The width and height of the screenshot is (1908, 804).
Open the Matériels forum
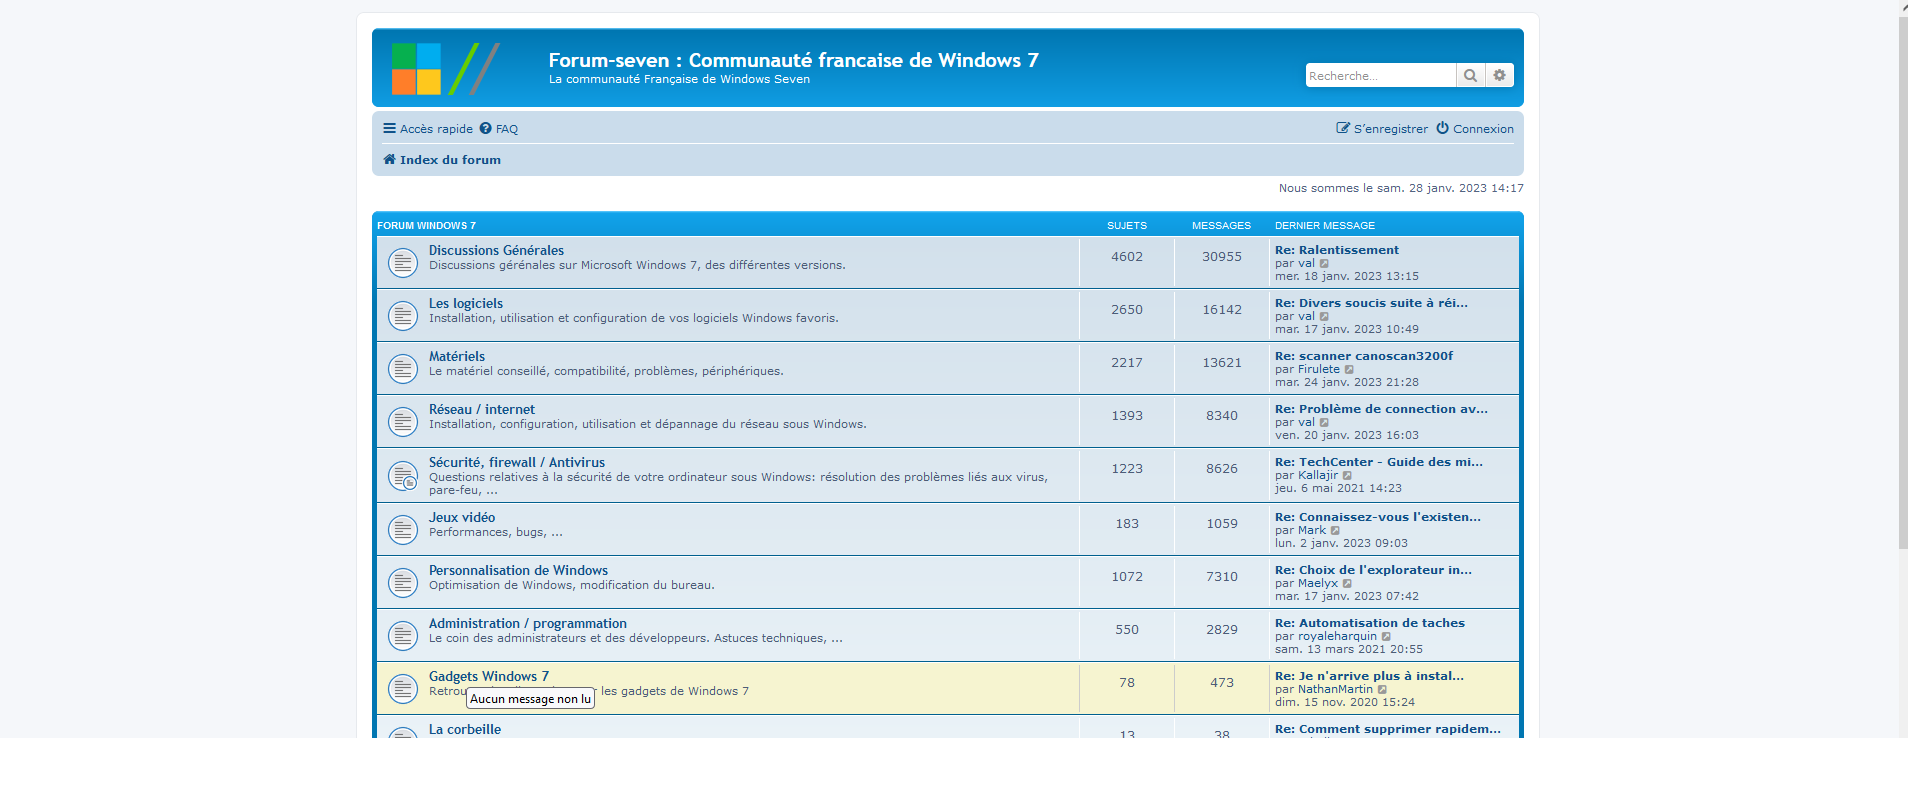(x=457, y=357)
